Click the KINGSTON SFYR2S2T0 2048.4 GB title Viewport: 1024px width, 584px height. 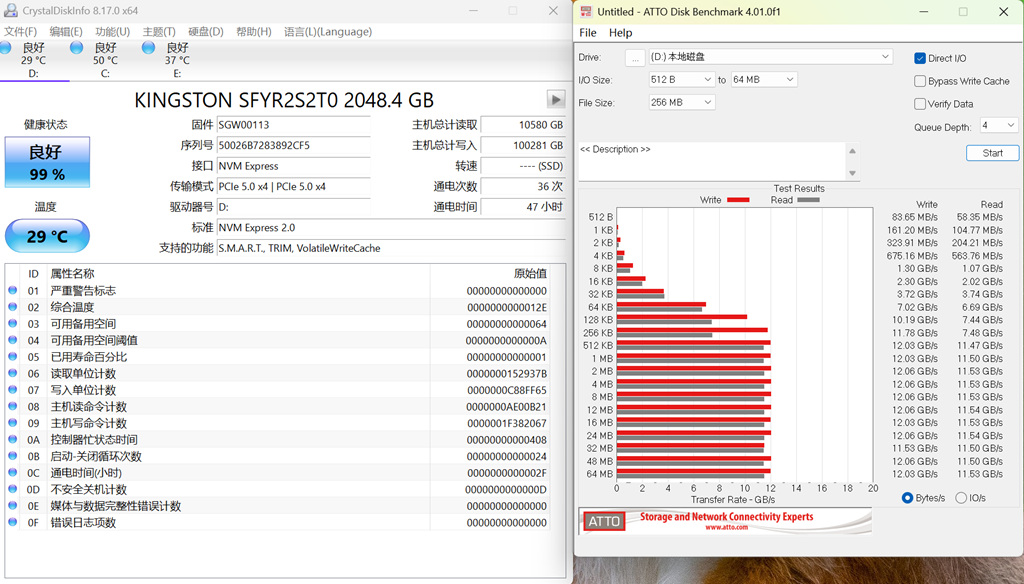point(284,100)
